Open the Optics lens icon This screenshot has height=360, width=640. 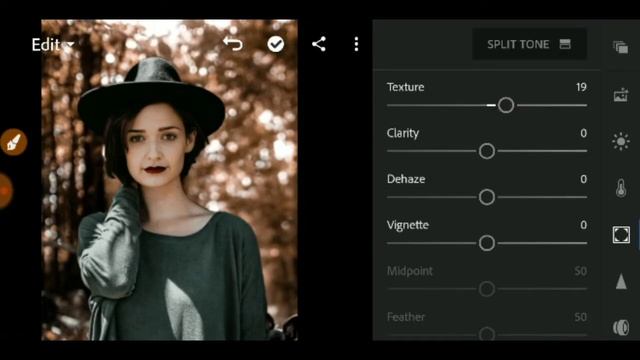pyautogui.click(x=621, y=327)
